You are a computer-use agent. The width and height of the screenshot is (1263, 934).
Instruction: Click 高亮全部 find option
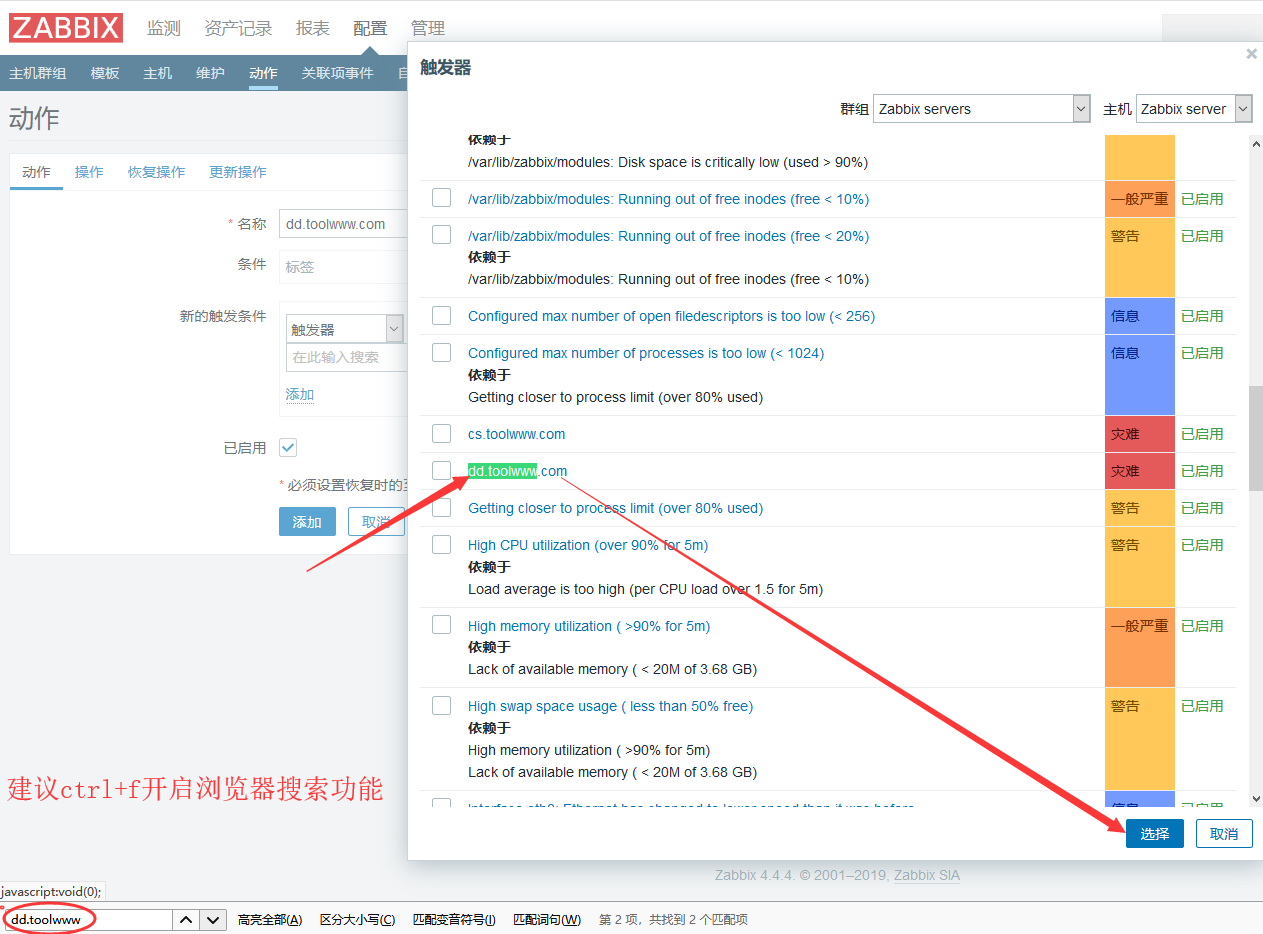[270, 920]
